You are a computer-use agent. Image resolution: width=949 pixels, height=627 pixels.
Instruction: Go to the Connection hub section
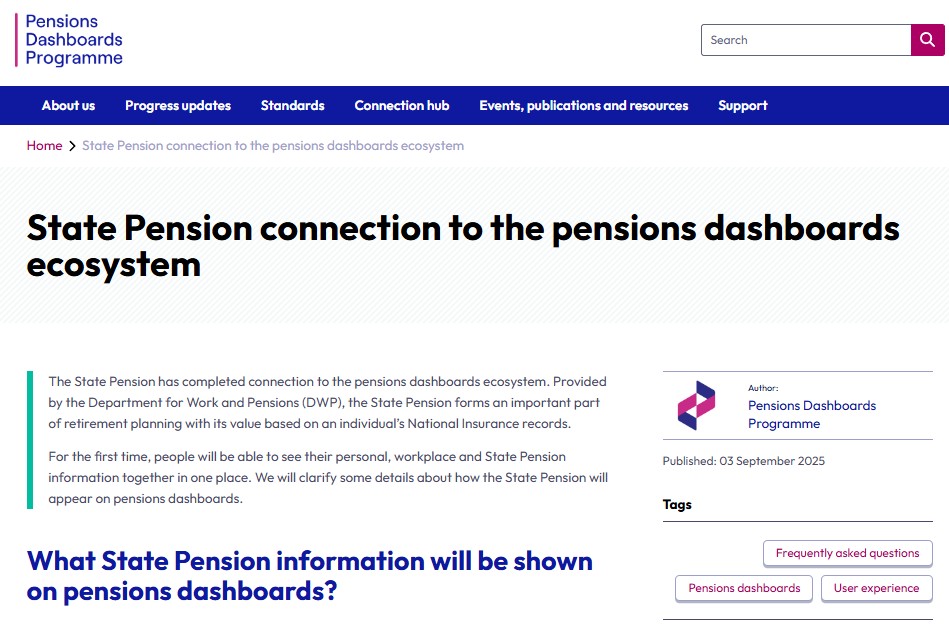pos(402,105)
